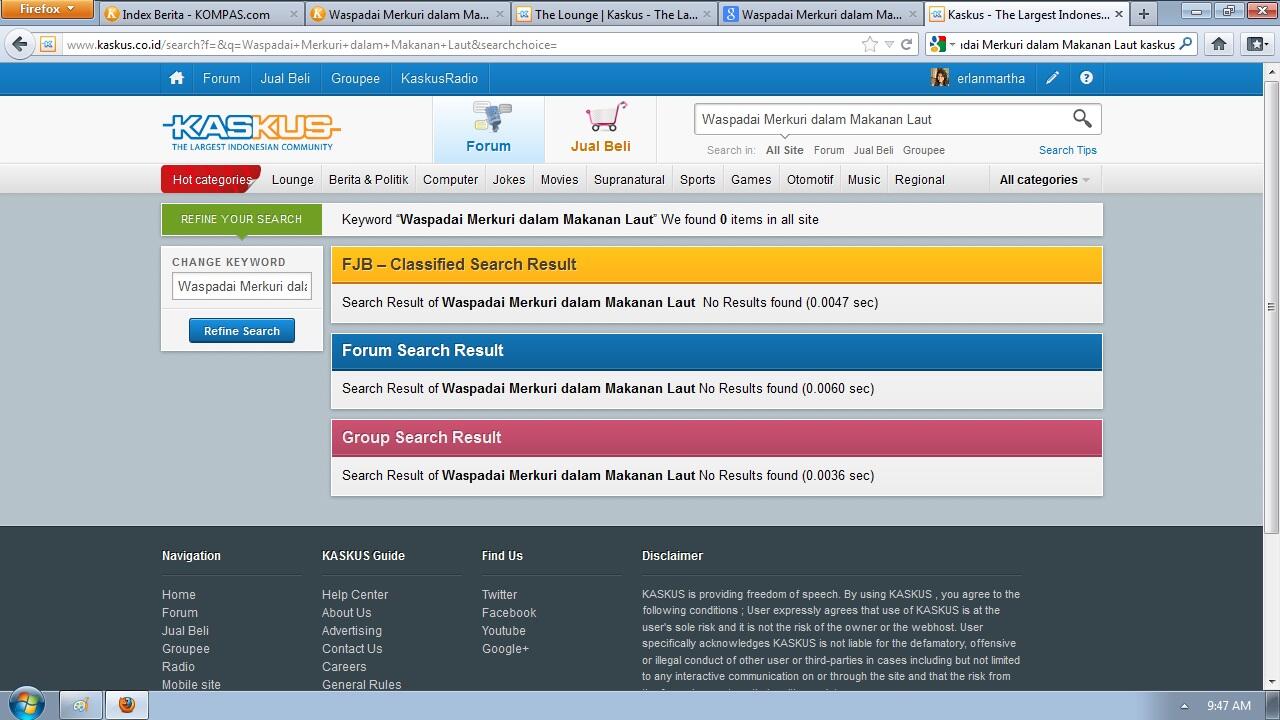1280x720 pixels.
Task: Click the Firefox icon in taskbar
Action: (x=126, y=705)
